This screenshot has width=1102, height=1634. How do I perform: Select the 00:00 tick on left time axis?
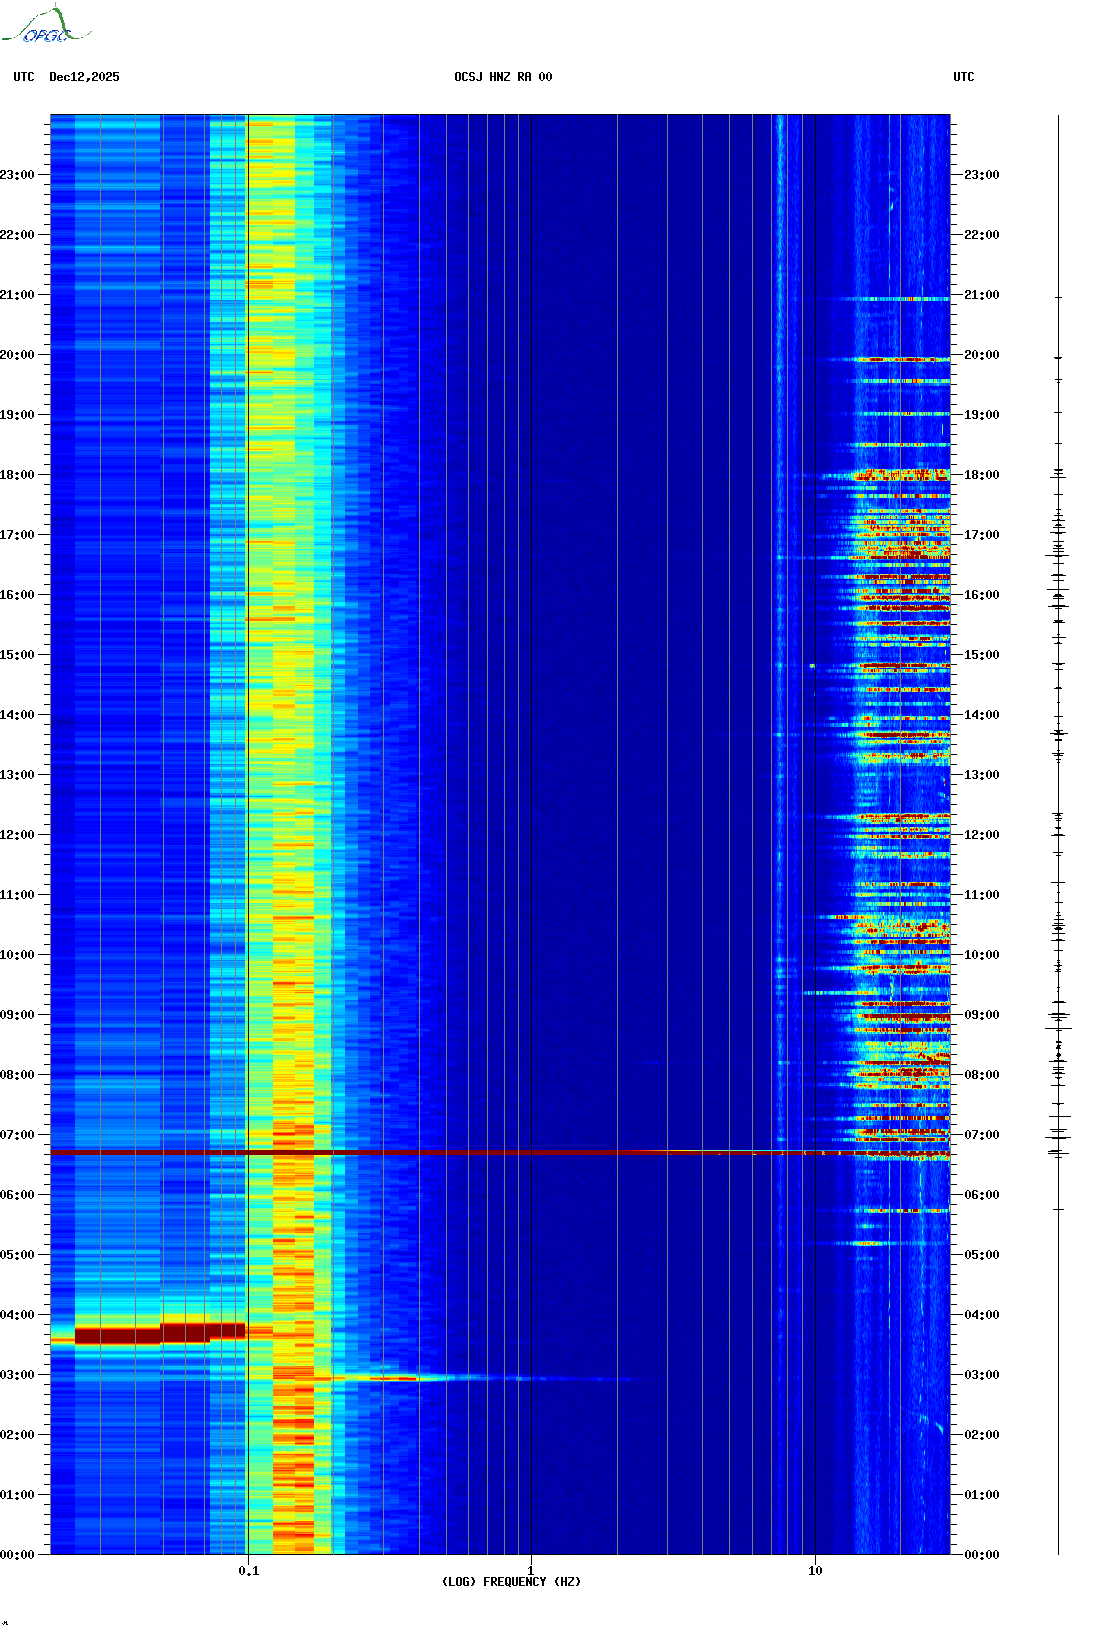pyautogui.click(x=18, y=1555)
